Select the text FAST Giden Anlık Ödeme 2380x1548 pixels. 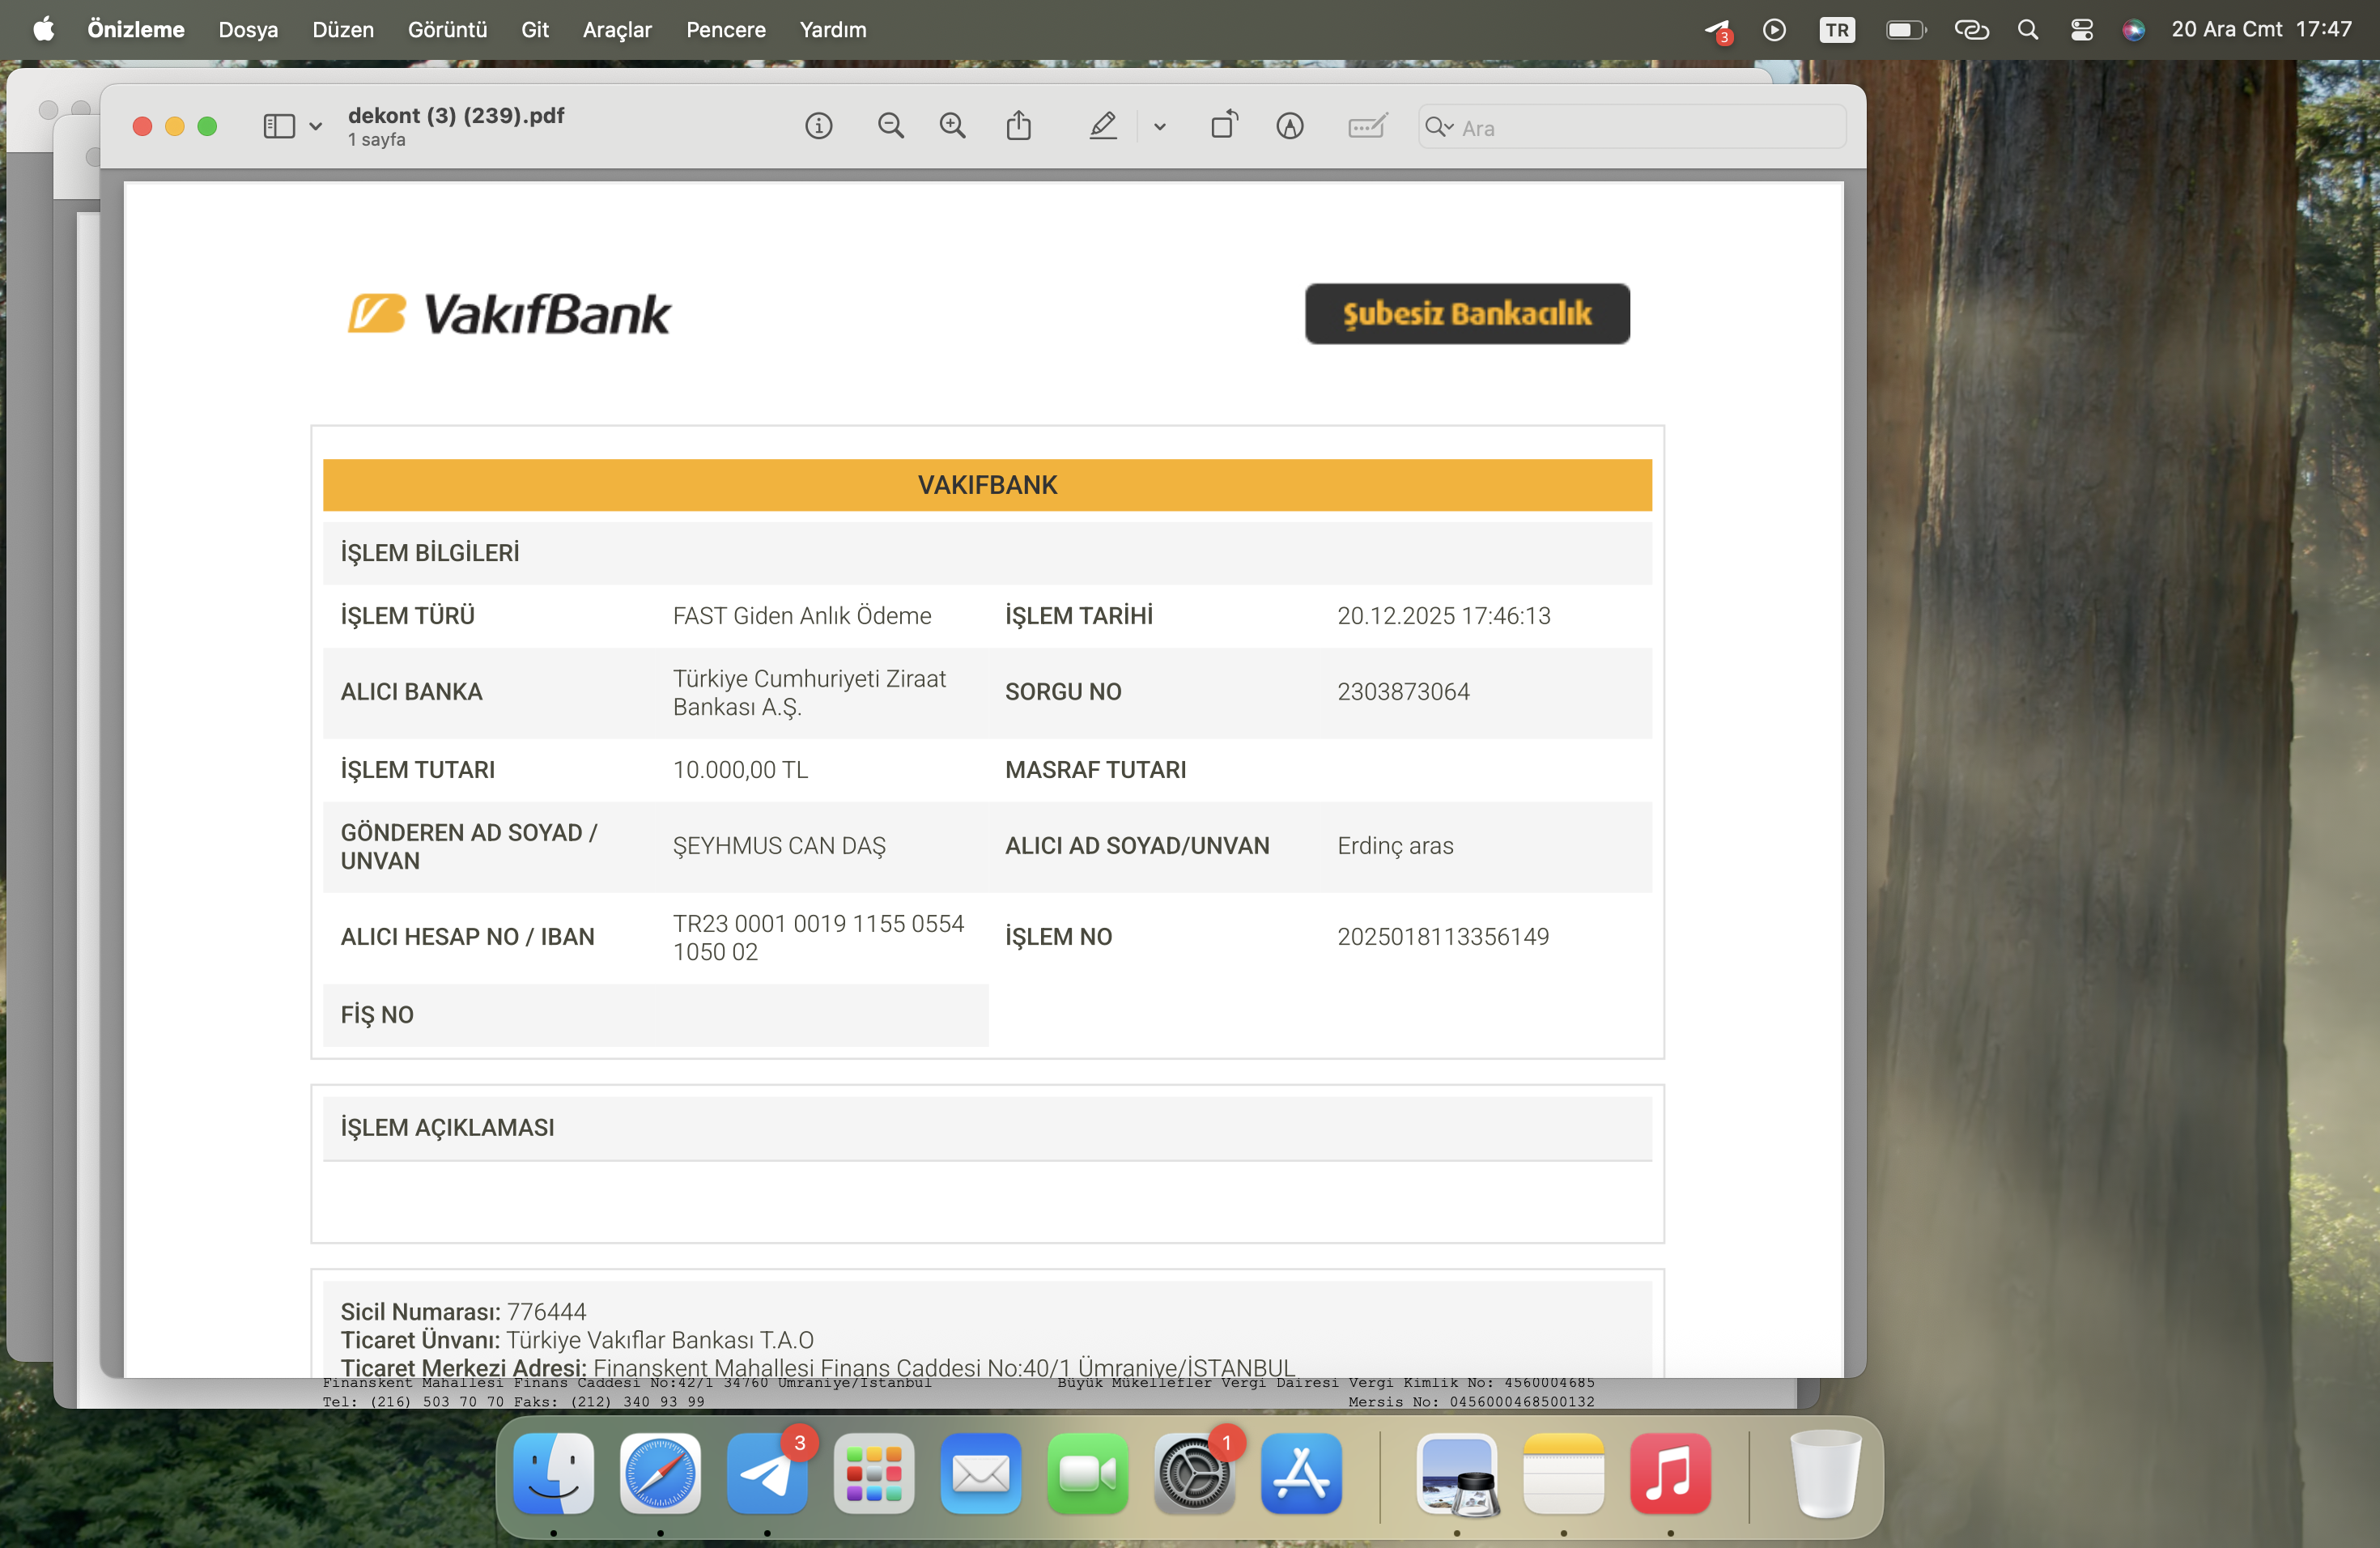(802, 616)
